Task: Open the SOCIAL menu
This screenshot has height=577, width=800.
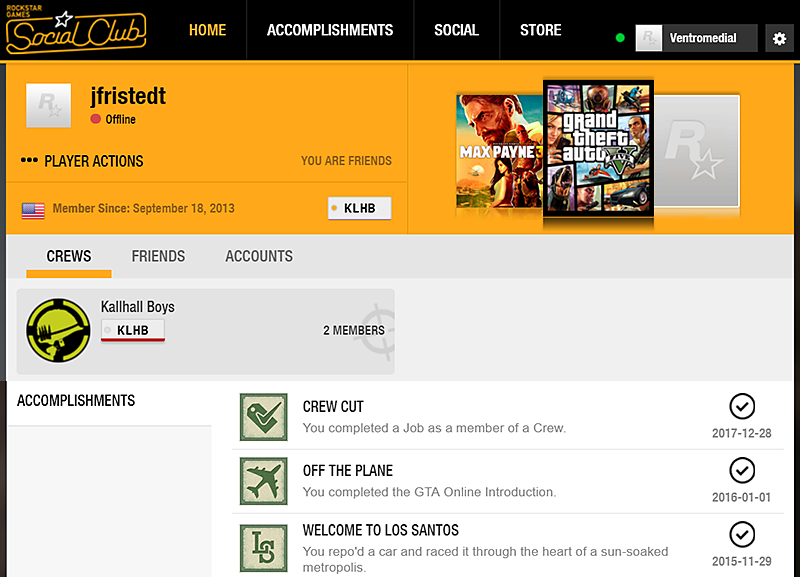Action: pyautogui.click(x=456, y=30)
